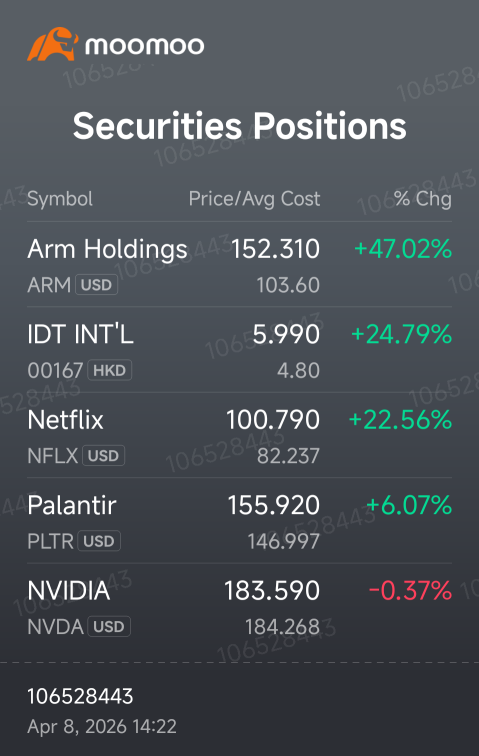Click the USD badge next to PLTR
This screenshot has width=479, height=756.
tap(99, 541)
